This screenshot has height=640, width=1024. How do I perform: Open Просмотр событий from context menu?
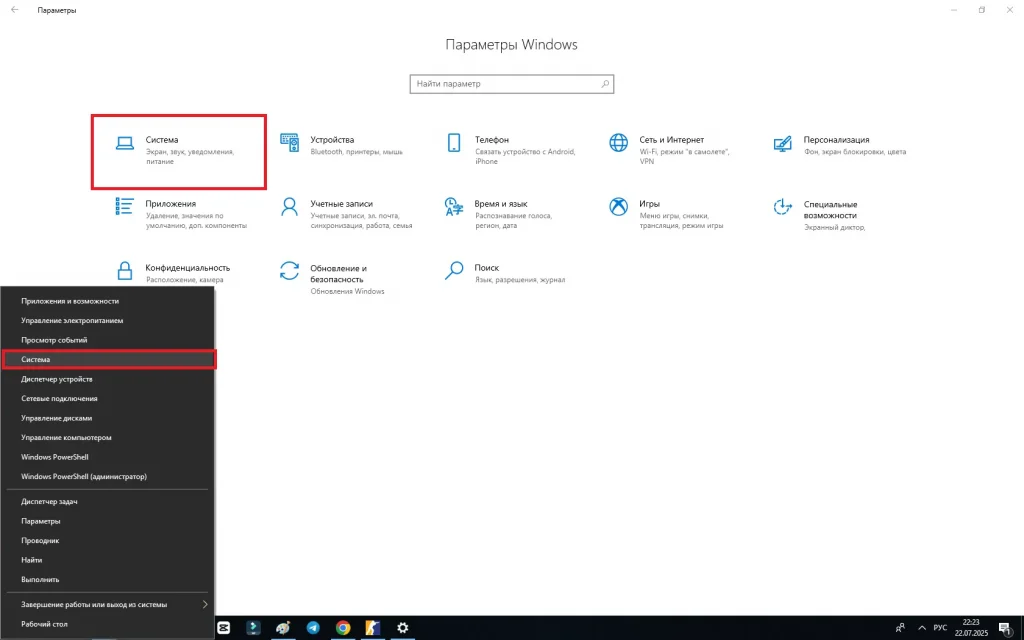click(x=107, y=340)
